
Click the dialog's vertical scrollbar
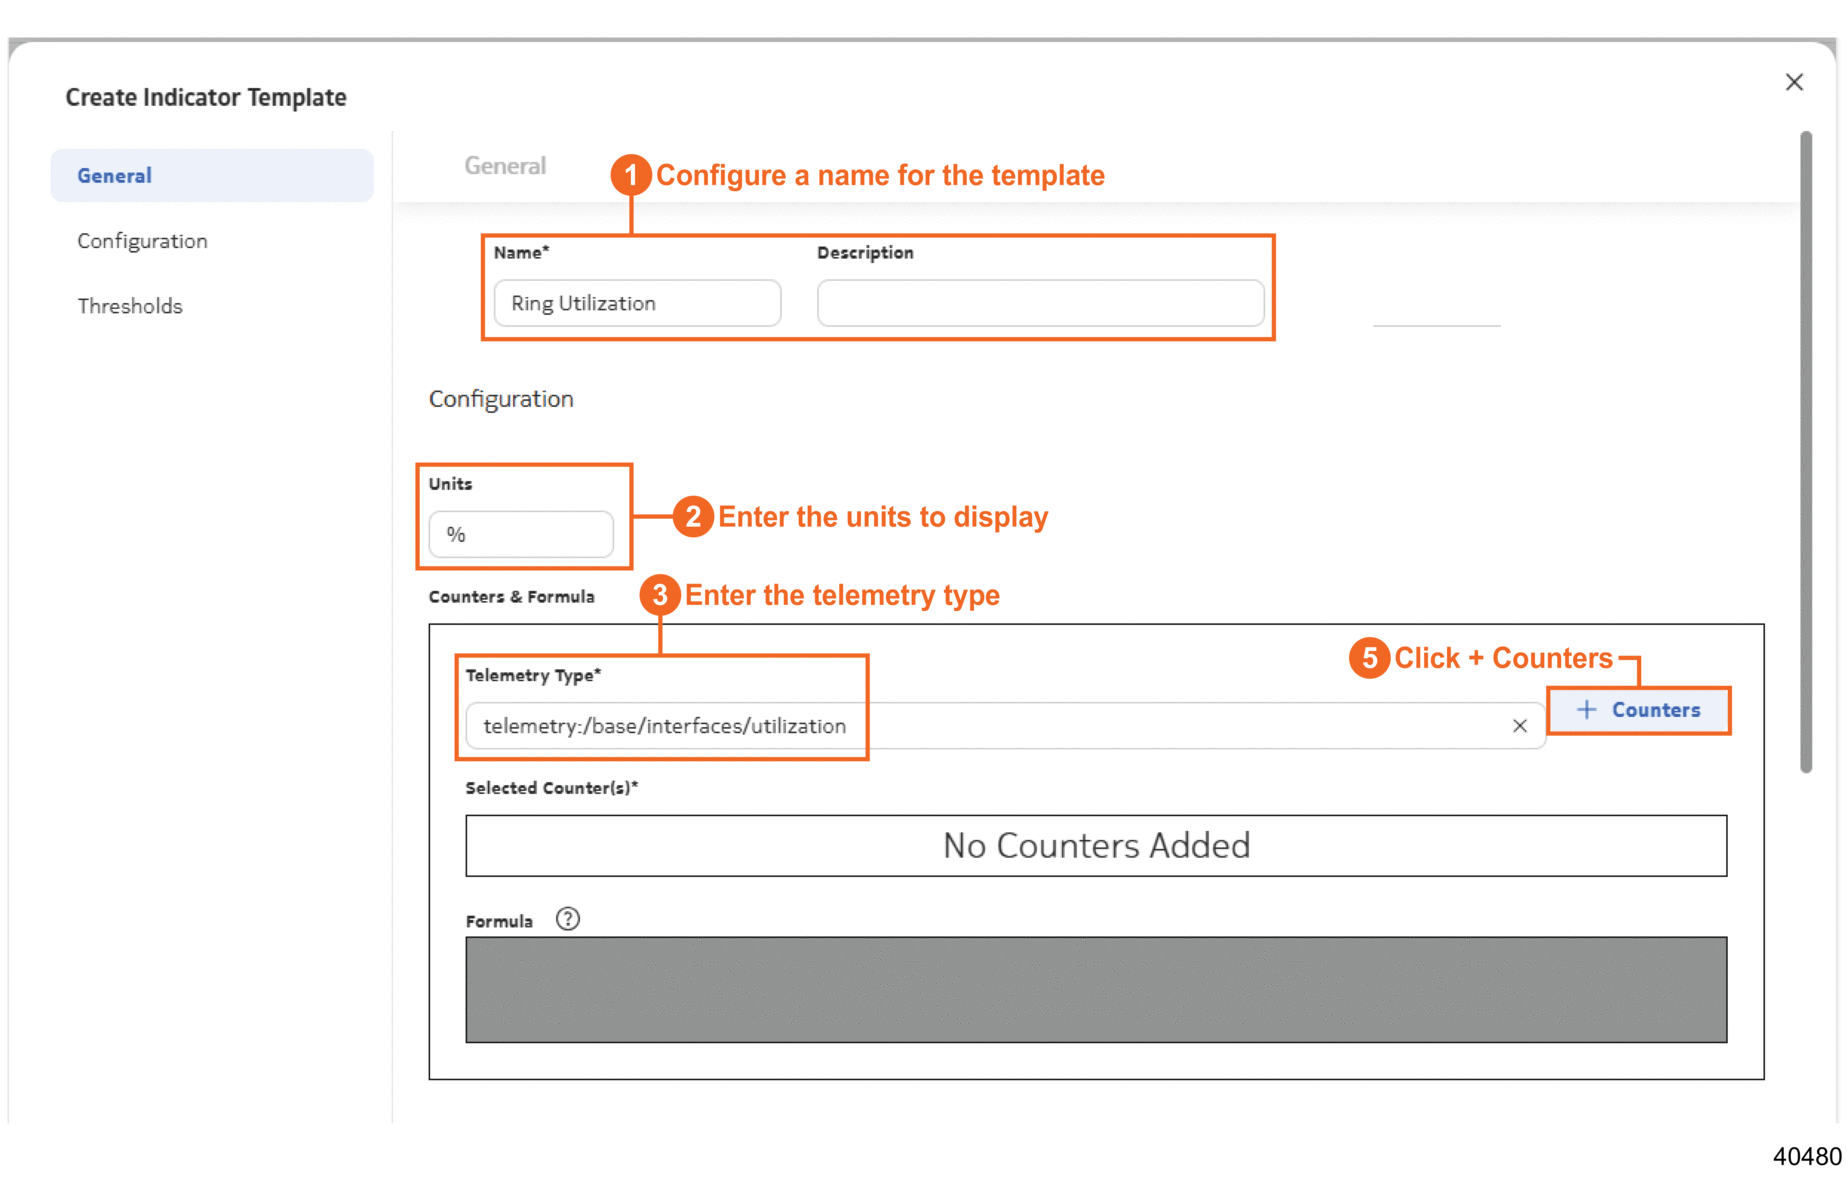pyautogui.click(x=1805, y=450)
